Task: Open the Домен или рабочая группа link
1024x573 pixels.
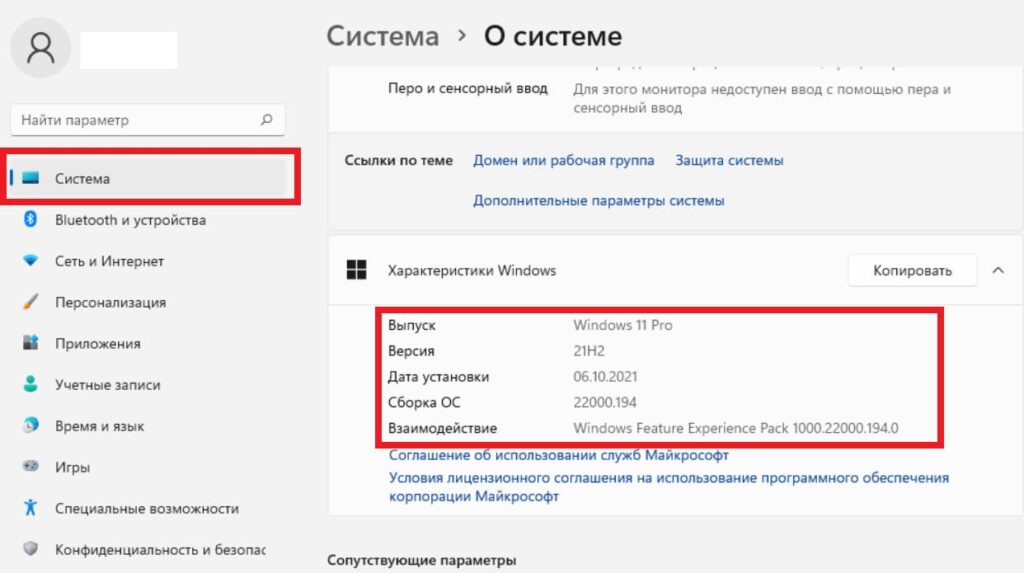Action: pos(564,160)
